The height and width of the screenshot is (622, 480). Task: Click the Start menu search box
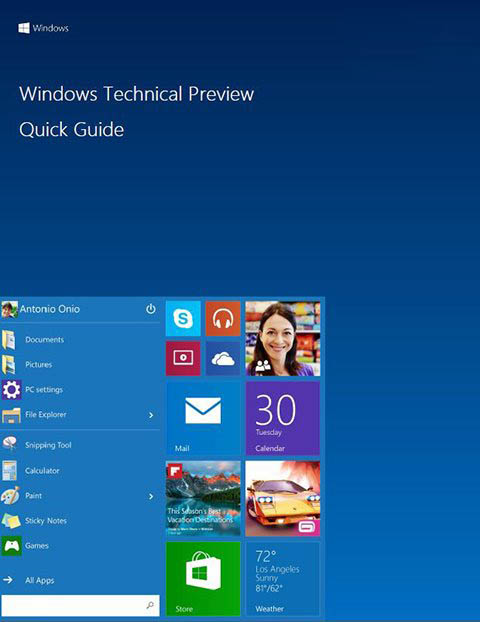click(80, 605)
